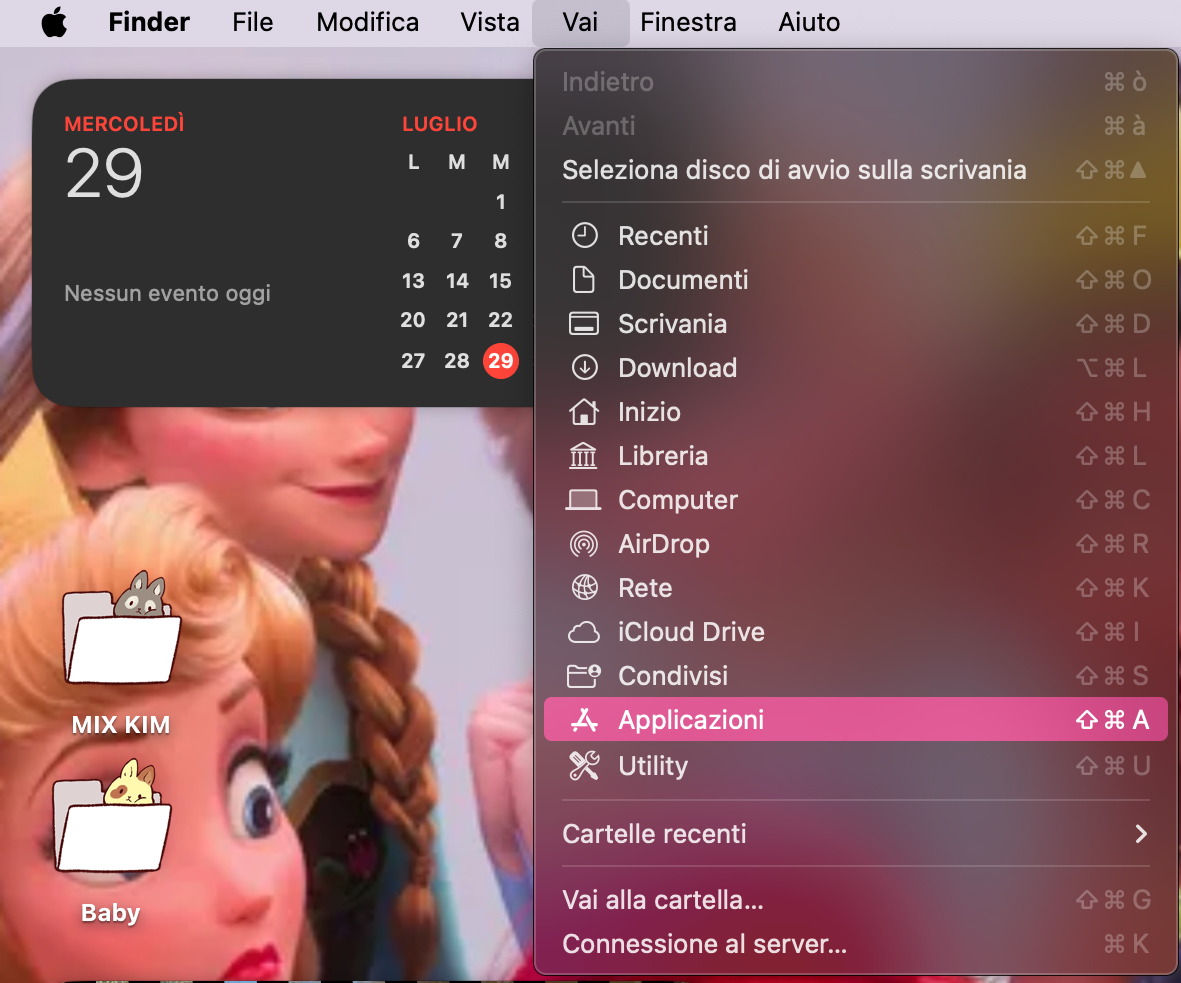Screen dimensions: 1181x983
Task: Open the Finestra menu
Action: 688,23
